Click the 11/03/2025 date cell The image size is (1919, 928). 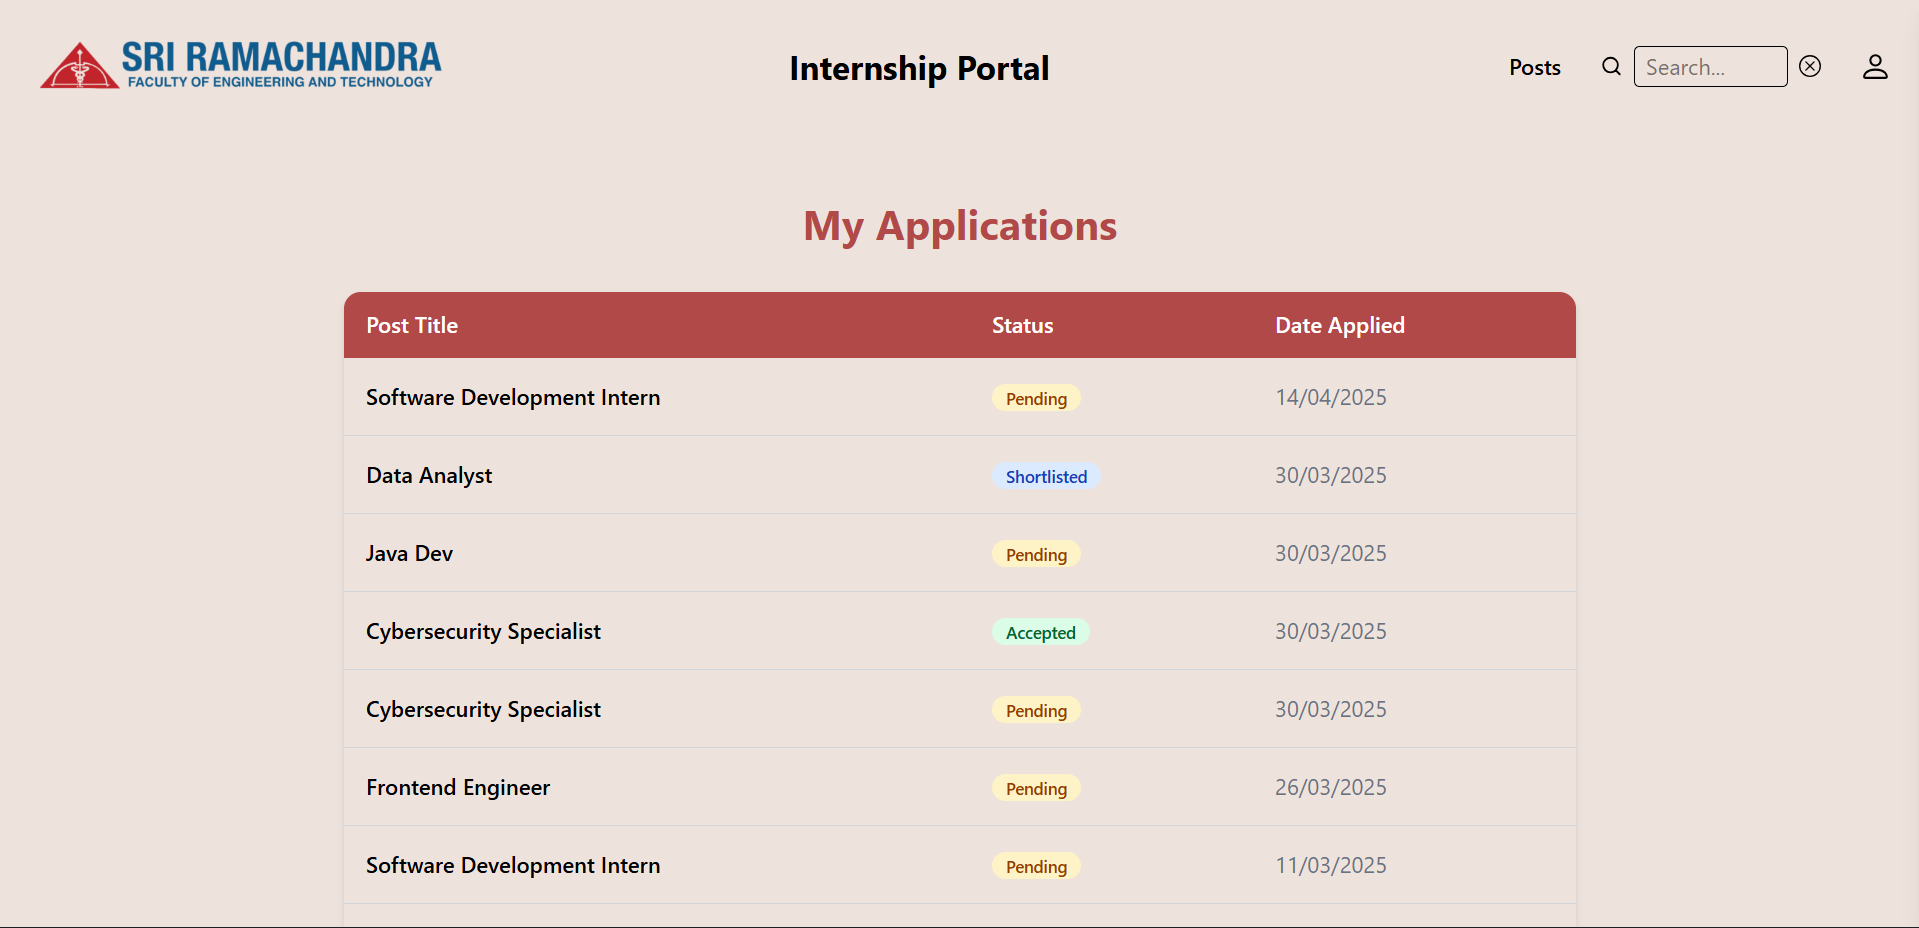coord(1330,865)
